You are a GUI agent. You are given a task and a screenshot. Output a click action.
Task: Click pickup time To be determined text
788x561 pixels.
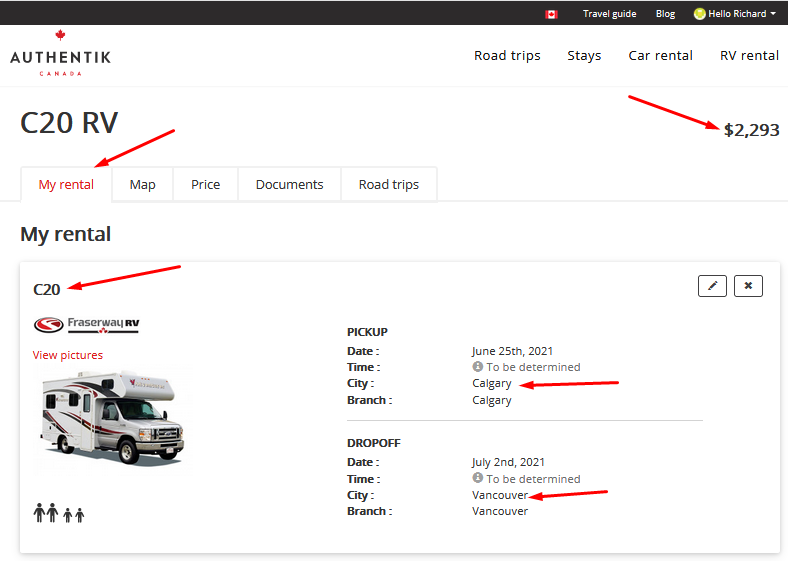click(x=533, y=367)
